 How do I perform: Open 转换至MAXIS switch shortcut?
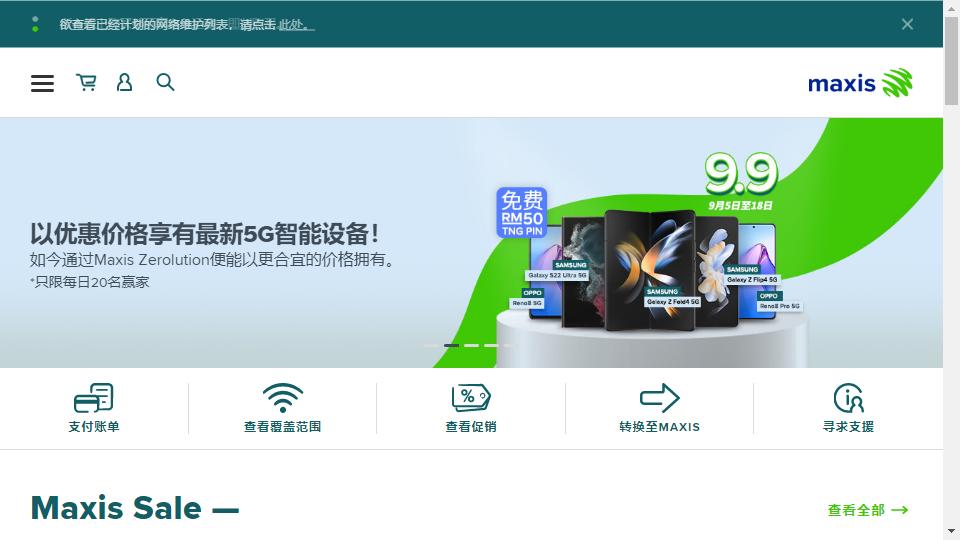click(x=659, y=408)
